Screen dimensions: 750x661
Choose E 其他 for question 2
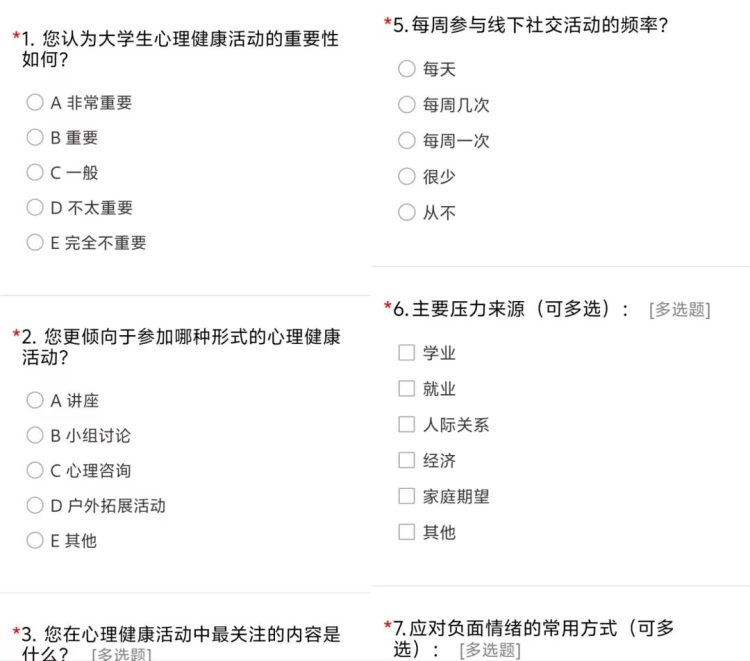coord(35,540)
